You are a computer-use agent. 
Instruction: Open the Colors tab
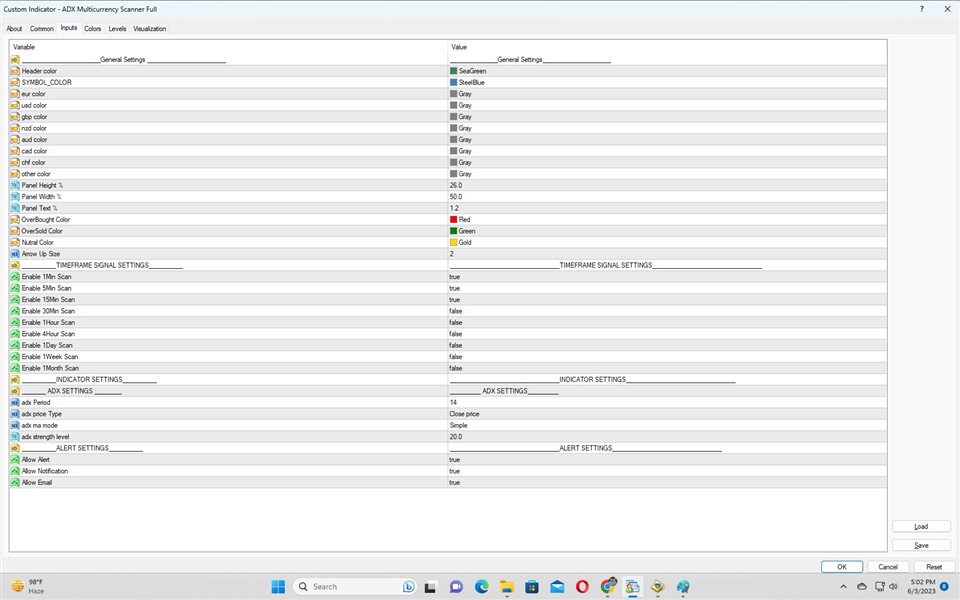coord(93,29)
